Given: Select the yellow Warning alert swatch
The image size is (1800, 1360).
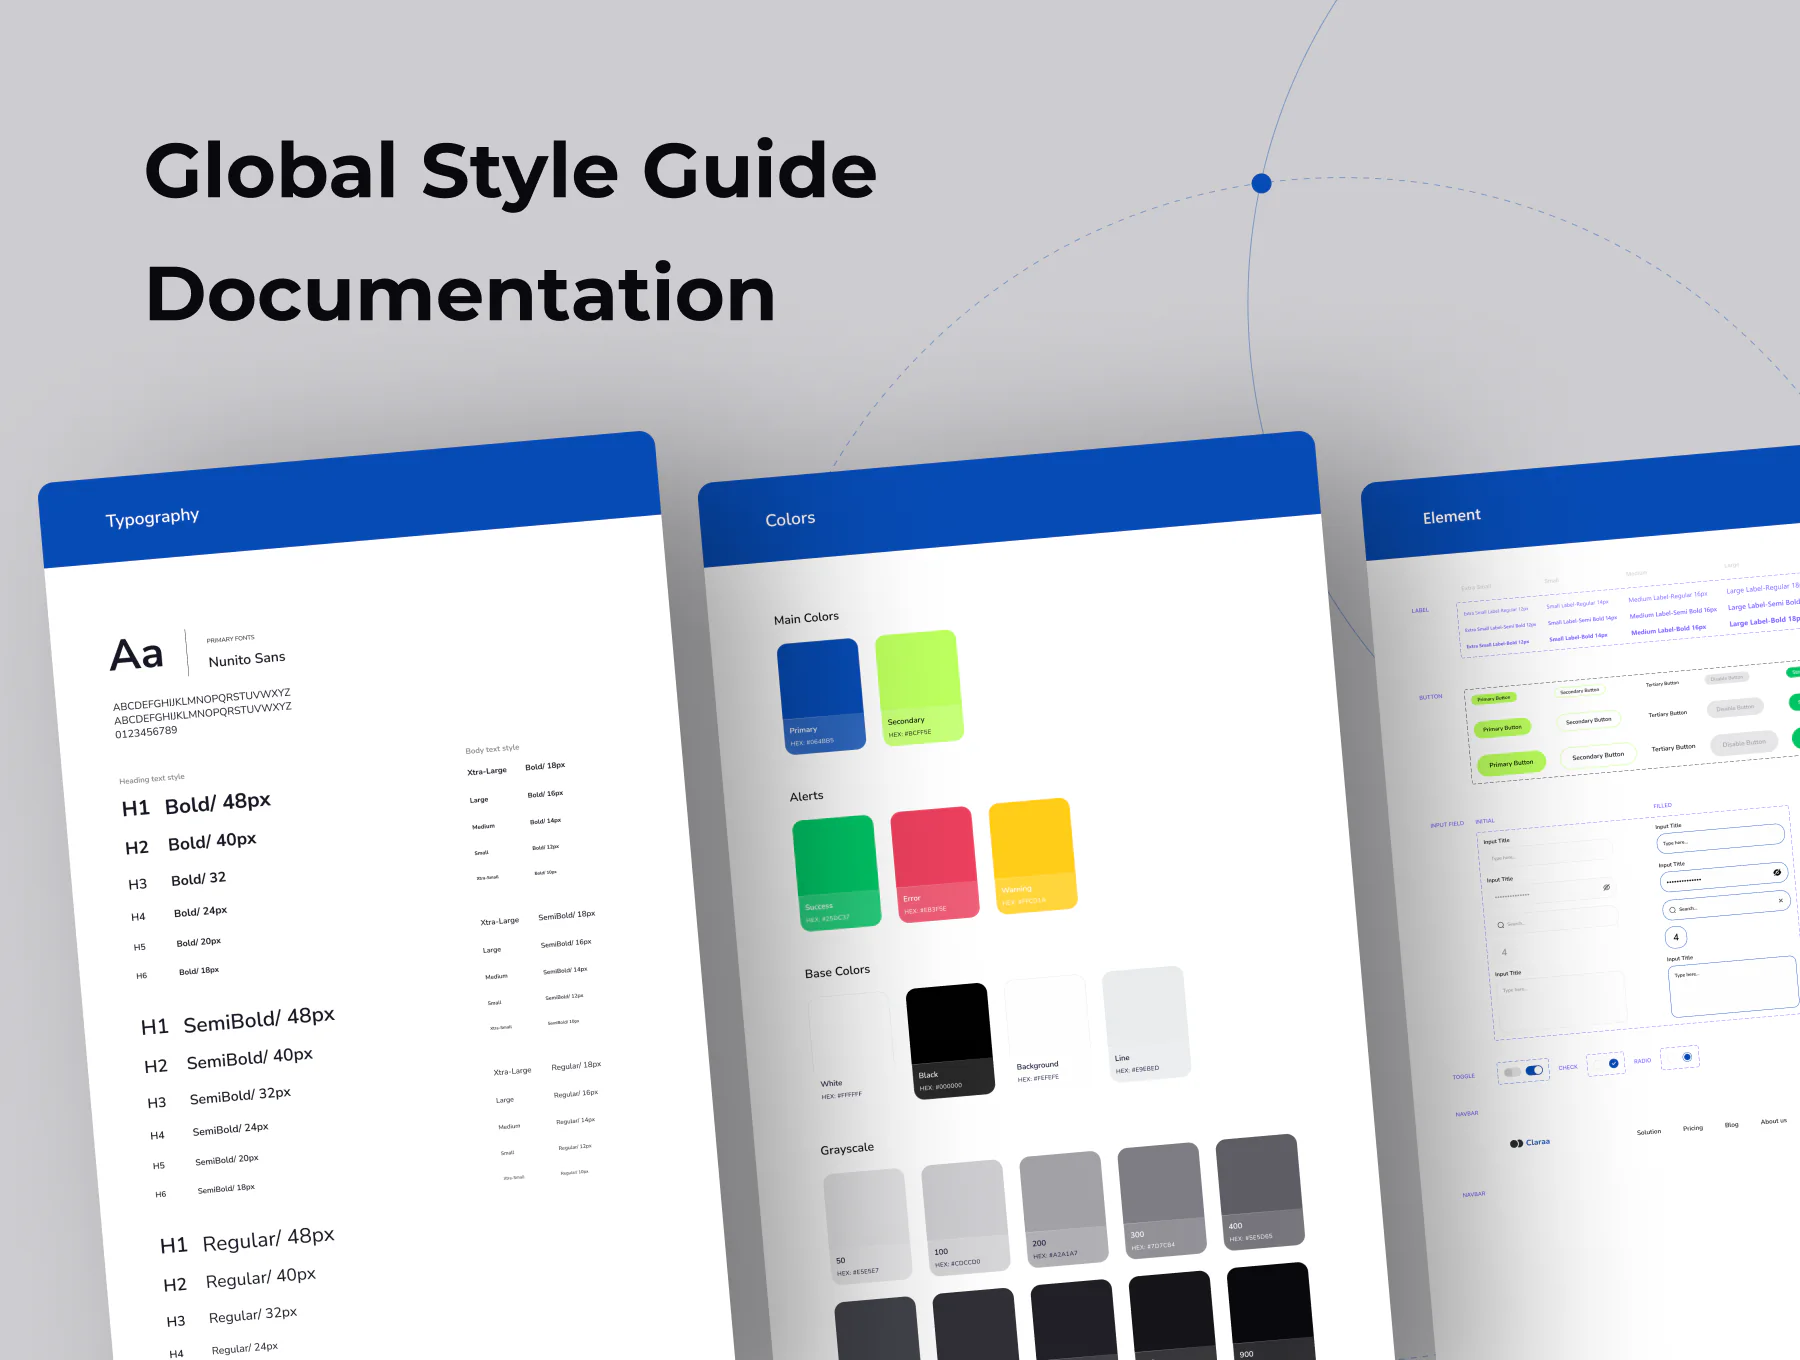Looking at the screenshot, I should [1033, 855].
